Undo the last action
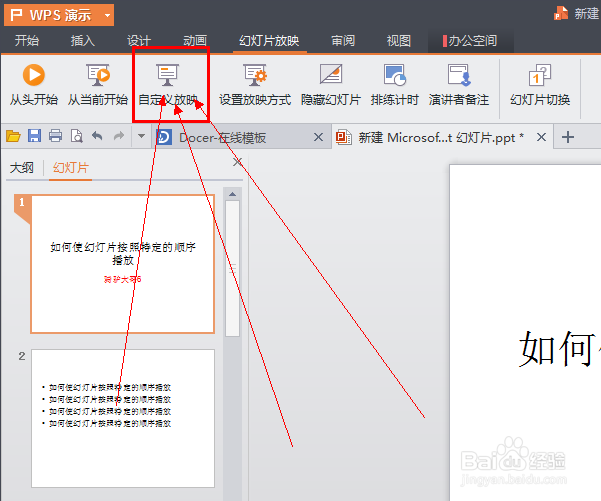 point(97,136)
